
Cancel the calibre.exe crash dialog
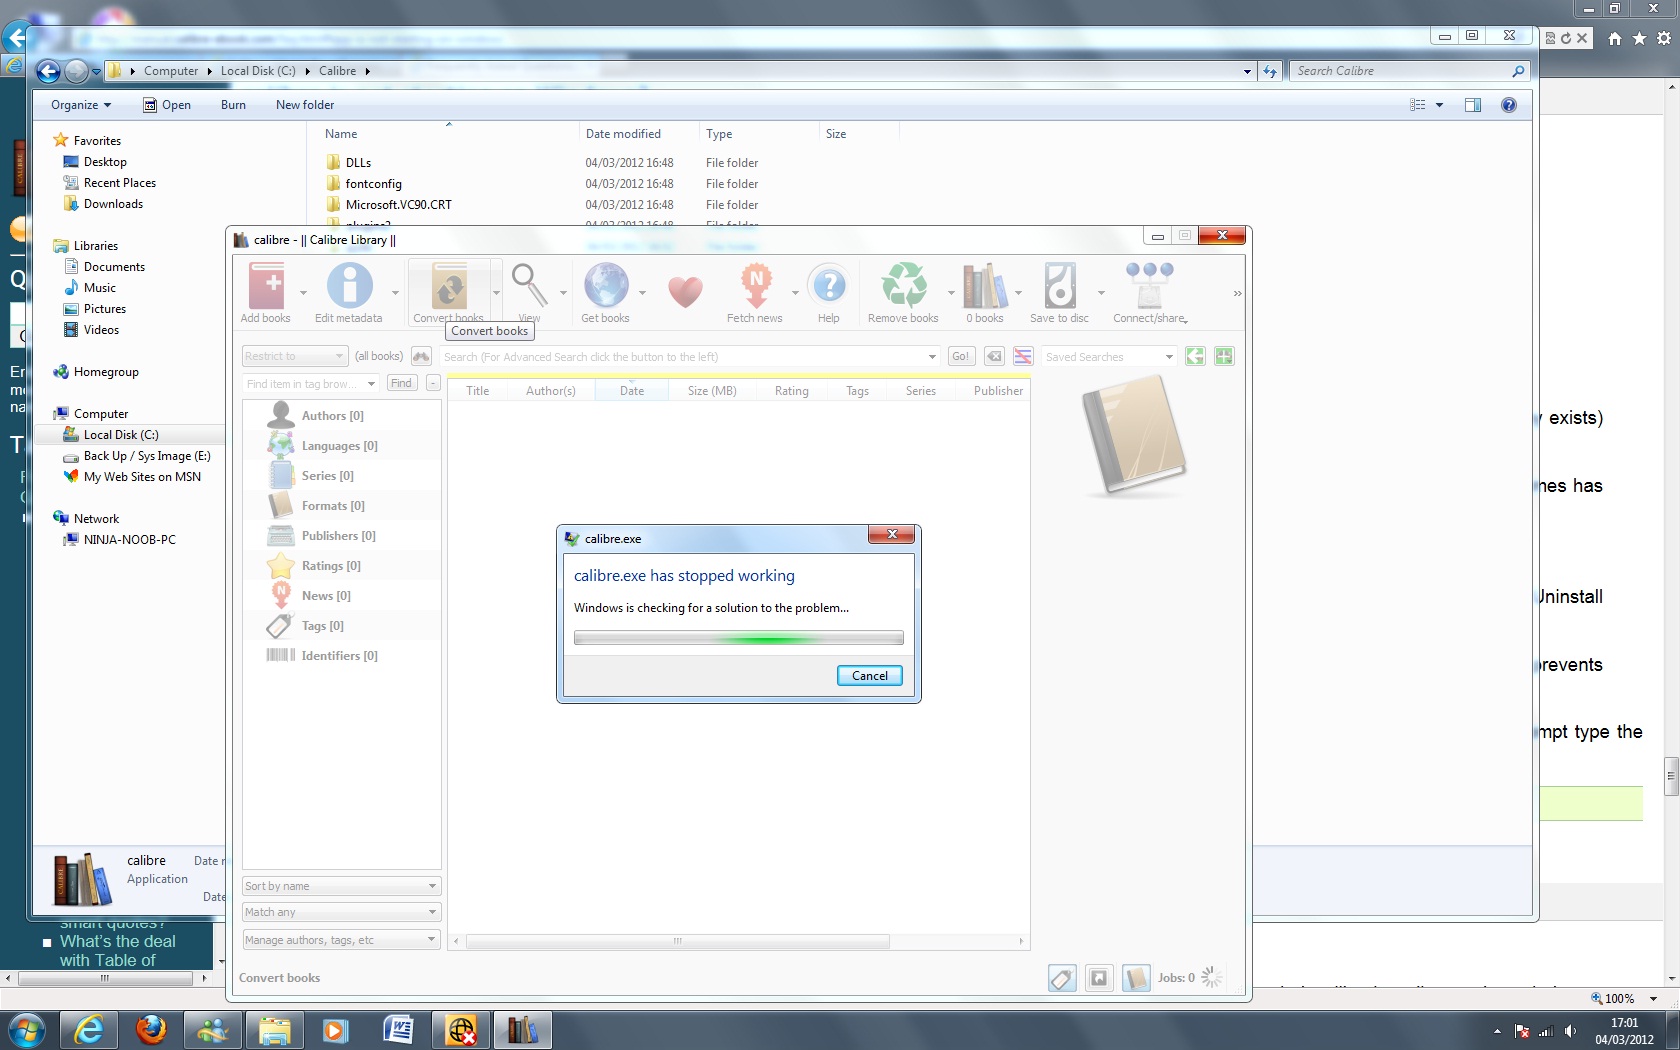click(869, 676)
